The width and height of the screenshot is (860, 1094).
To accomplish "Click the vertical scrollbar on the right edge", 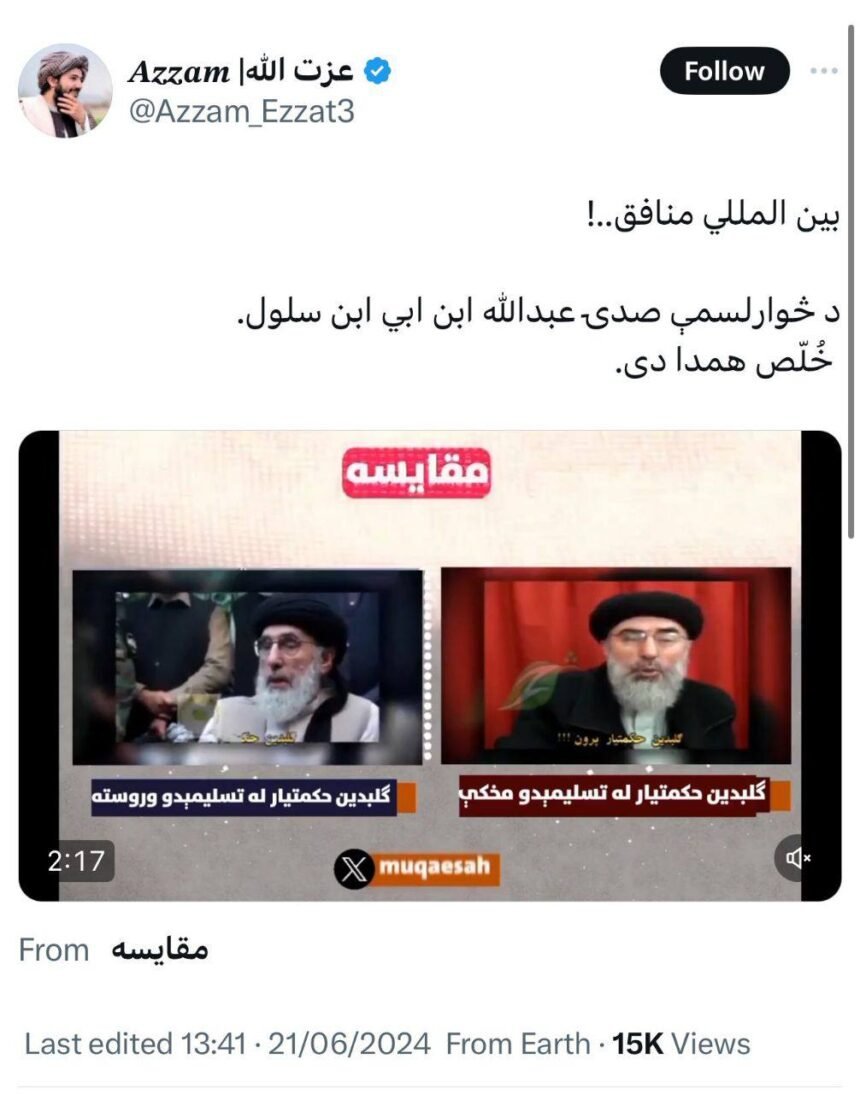I will click(x=851, y=281).
